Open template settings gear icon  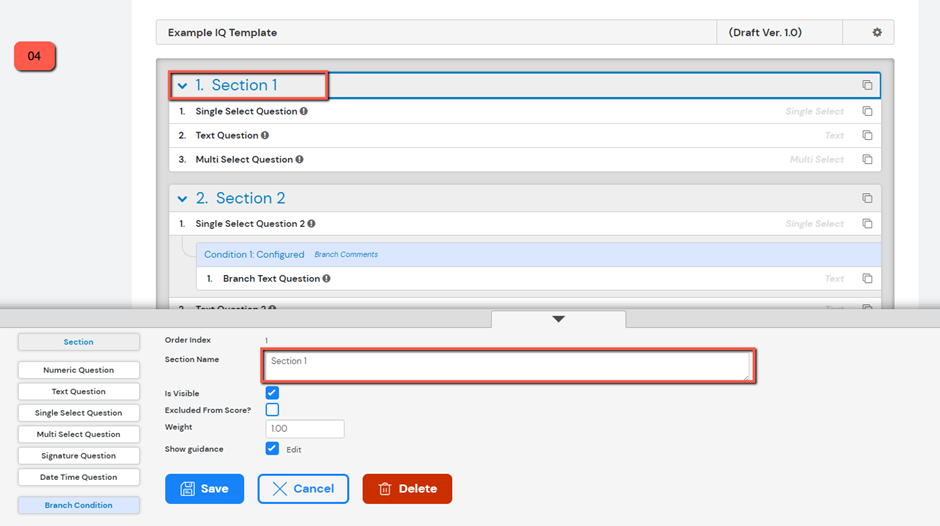pos(877,33)
